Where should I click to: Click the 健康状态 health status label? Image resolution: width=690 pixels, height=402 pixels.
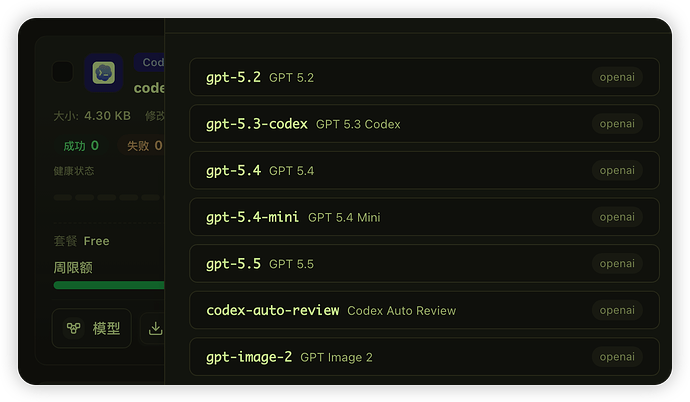click(74, 171)
